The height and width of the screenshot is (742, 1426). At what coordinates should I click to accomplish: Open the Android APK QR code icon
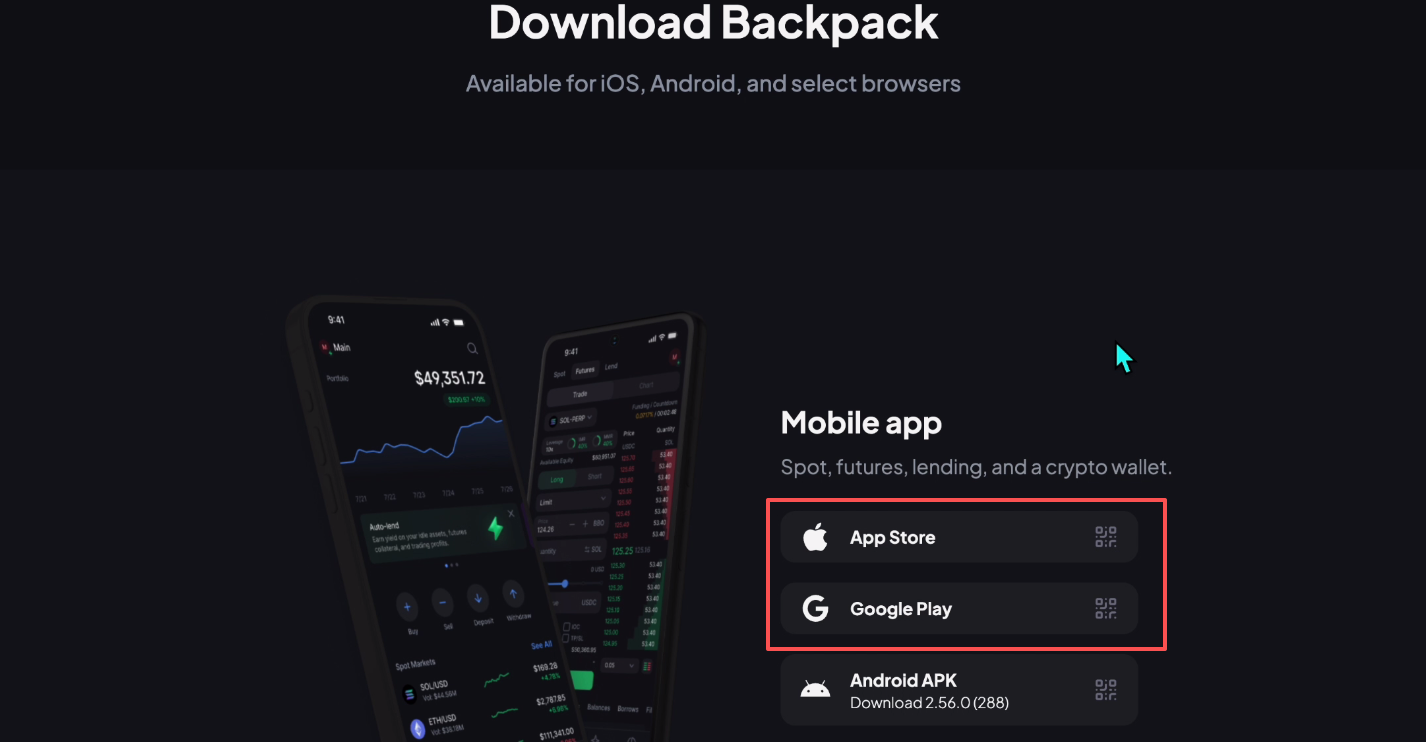[x=1105, y=689]
